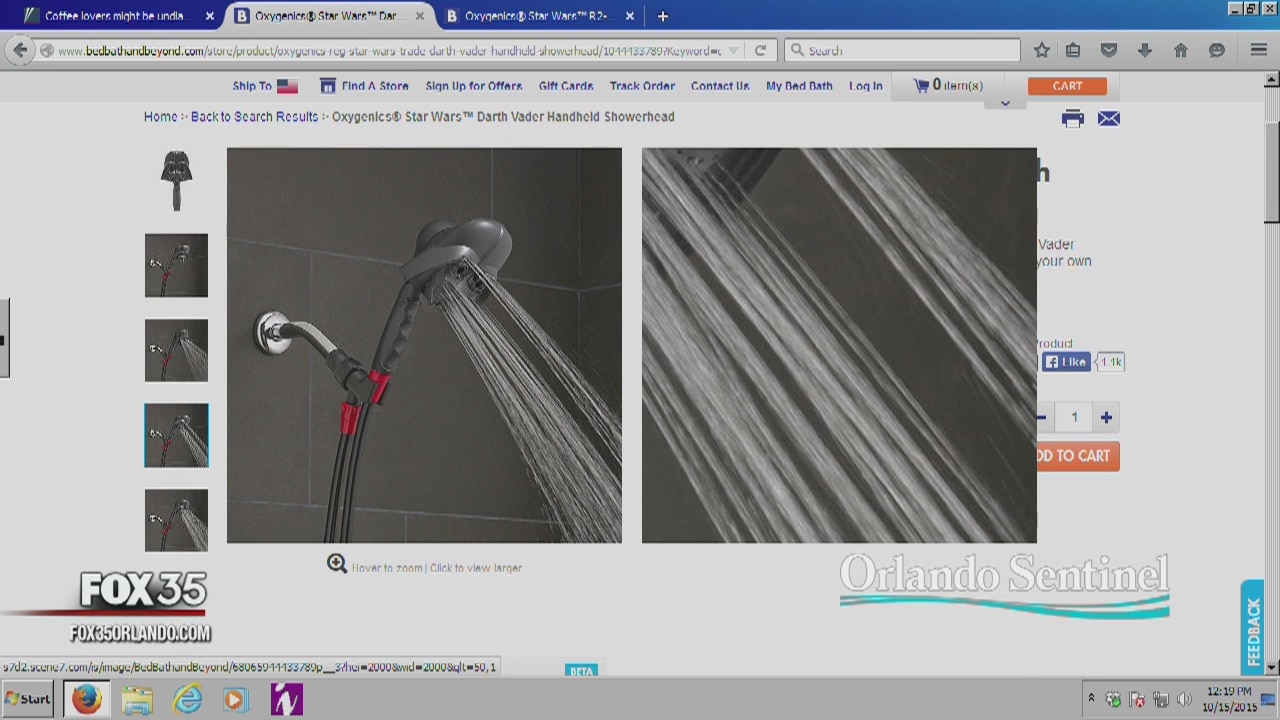Go to the browser Home page icon
This screenshot has height=720, width=1280.
1181,50
